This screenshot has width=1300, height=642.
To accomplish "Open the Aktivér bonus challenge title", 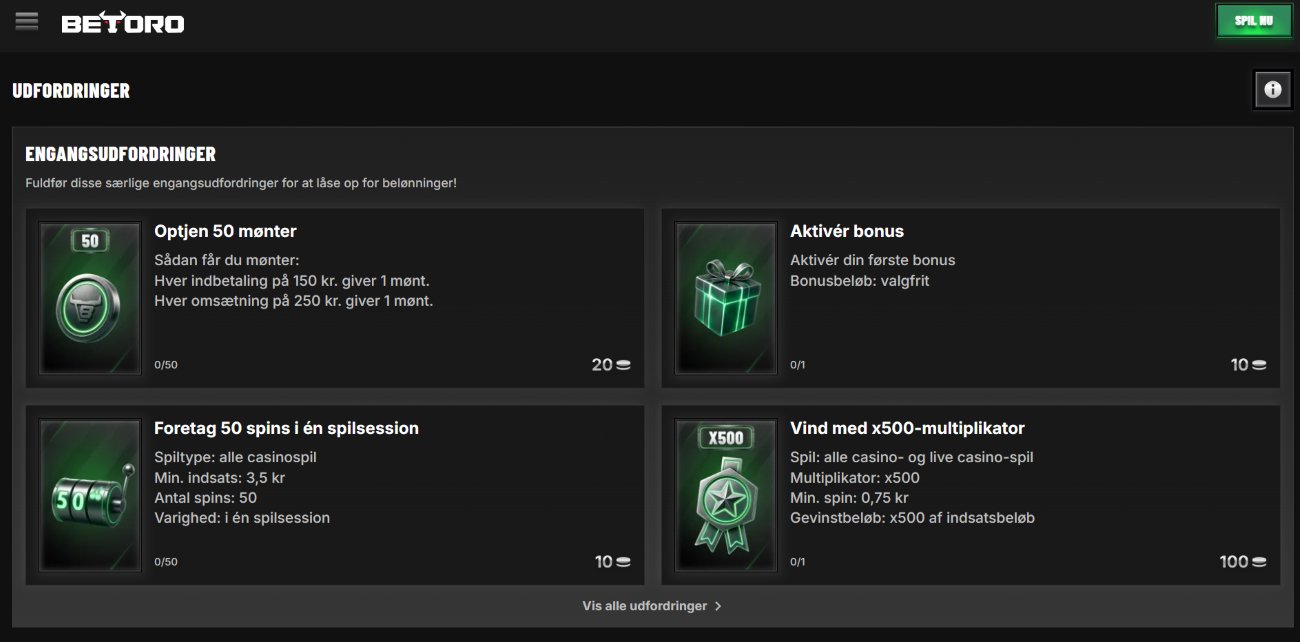I will (x=846, y=231).
